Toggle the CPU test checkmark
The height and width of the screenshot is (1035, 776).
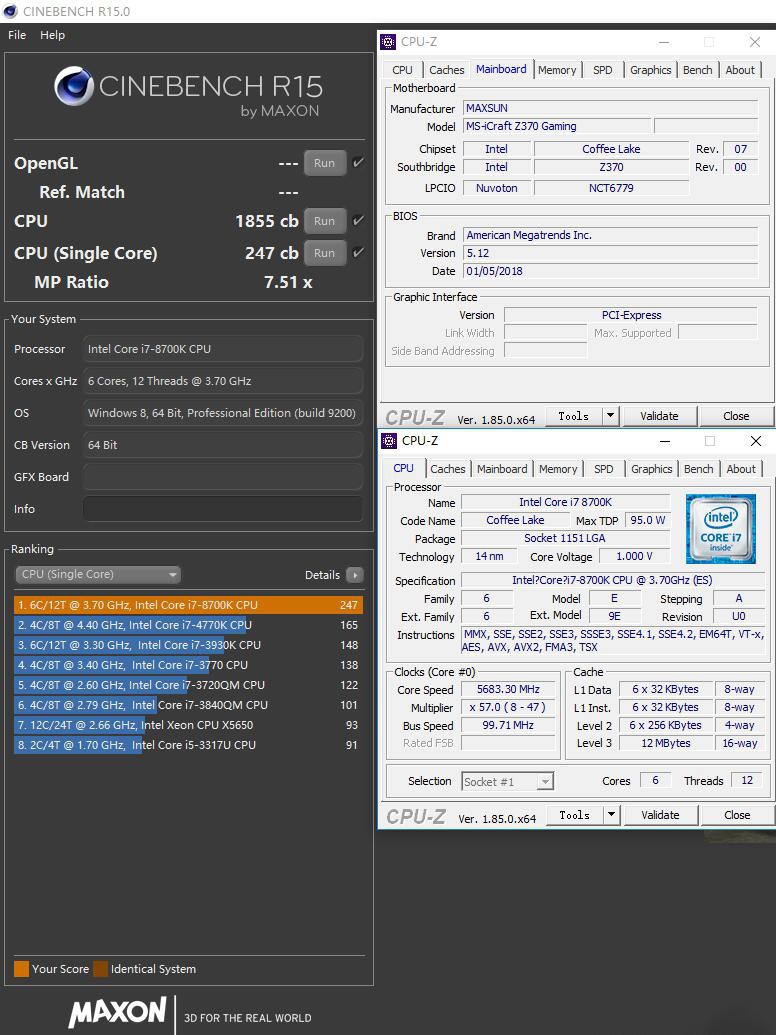pyautogui.click(x=358, y=221)
